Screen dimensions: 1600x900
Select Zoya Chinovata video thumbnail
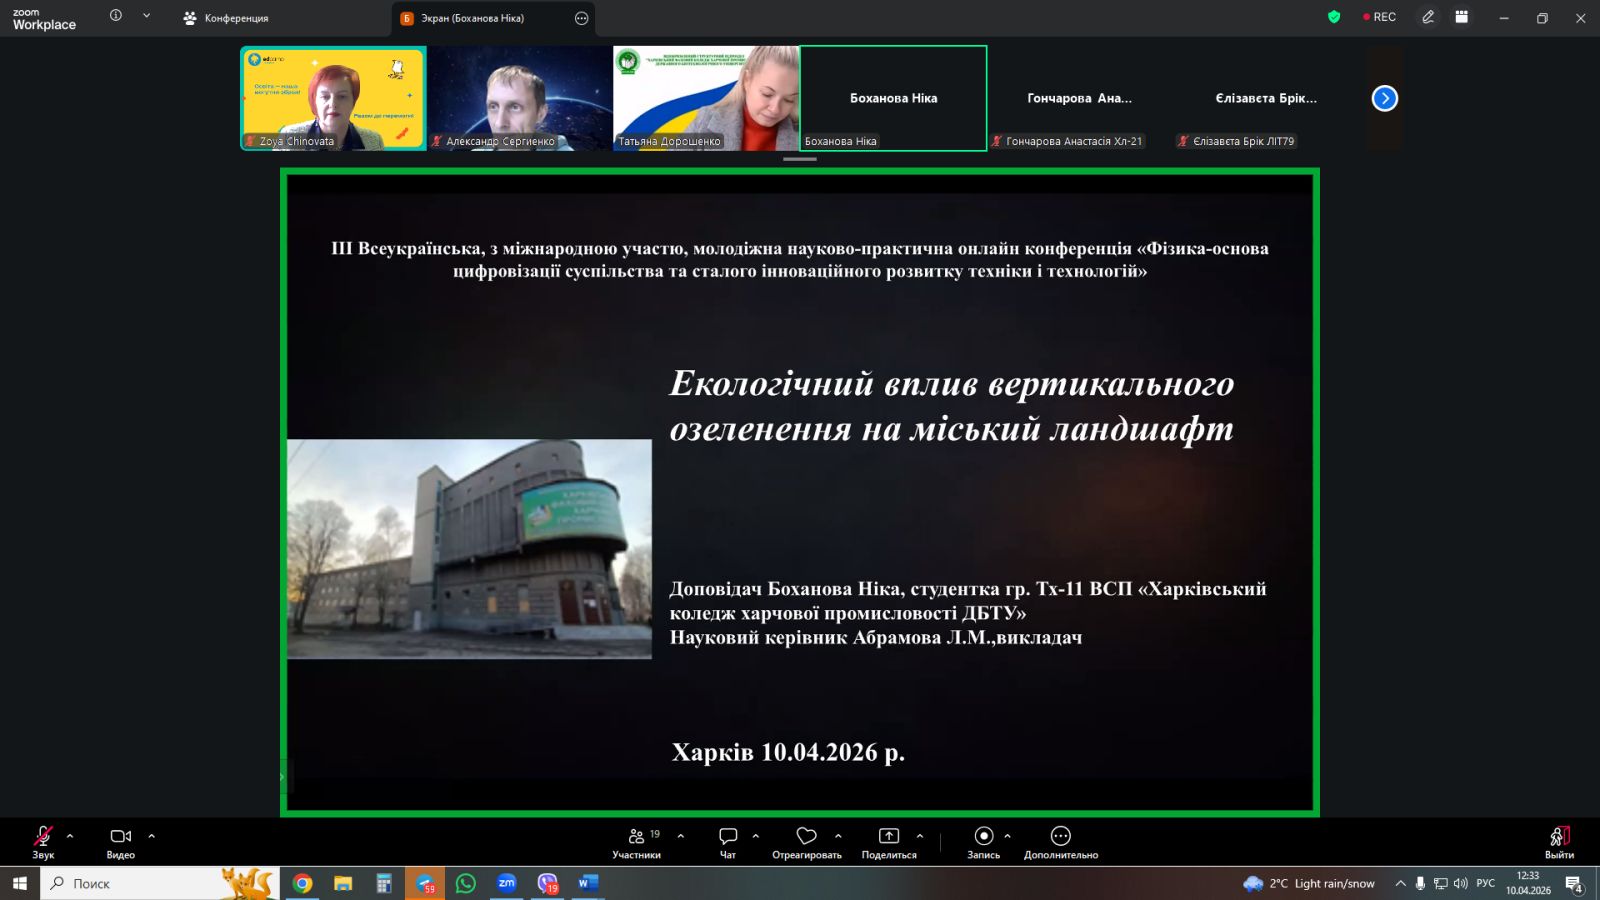(x=333, y=98)
